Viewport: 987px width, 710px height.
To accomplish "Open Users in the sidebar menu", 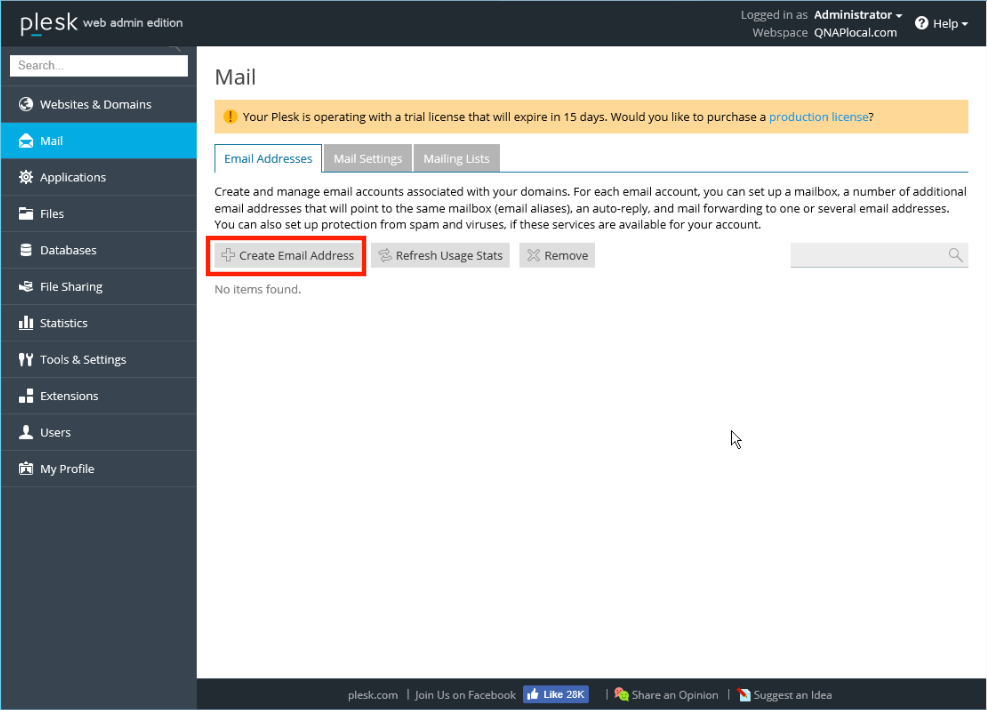I will click(55, 433).
